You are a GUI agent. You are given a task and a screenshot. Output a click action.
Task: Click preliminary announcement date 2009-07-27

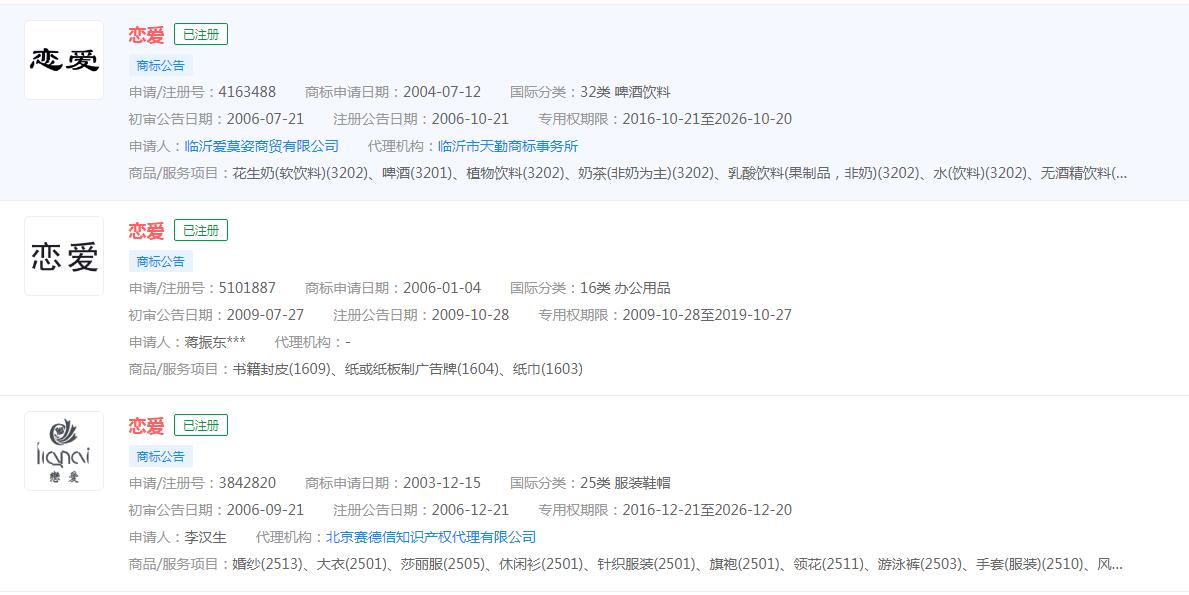(x=265, y=315)
